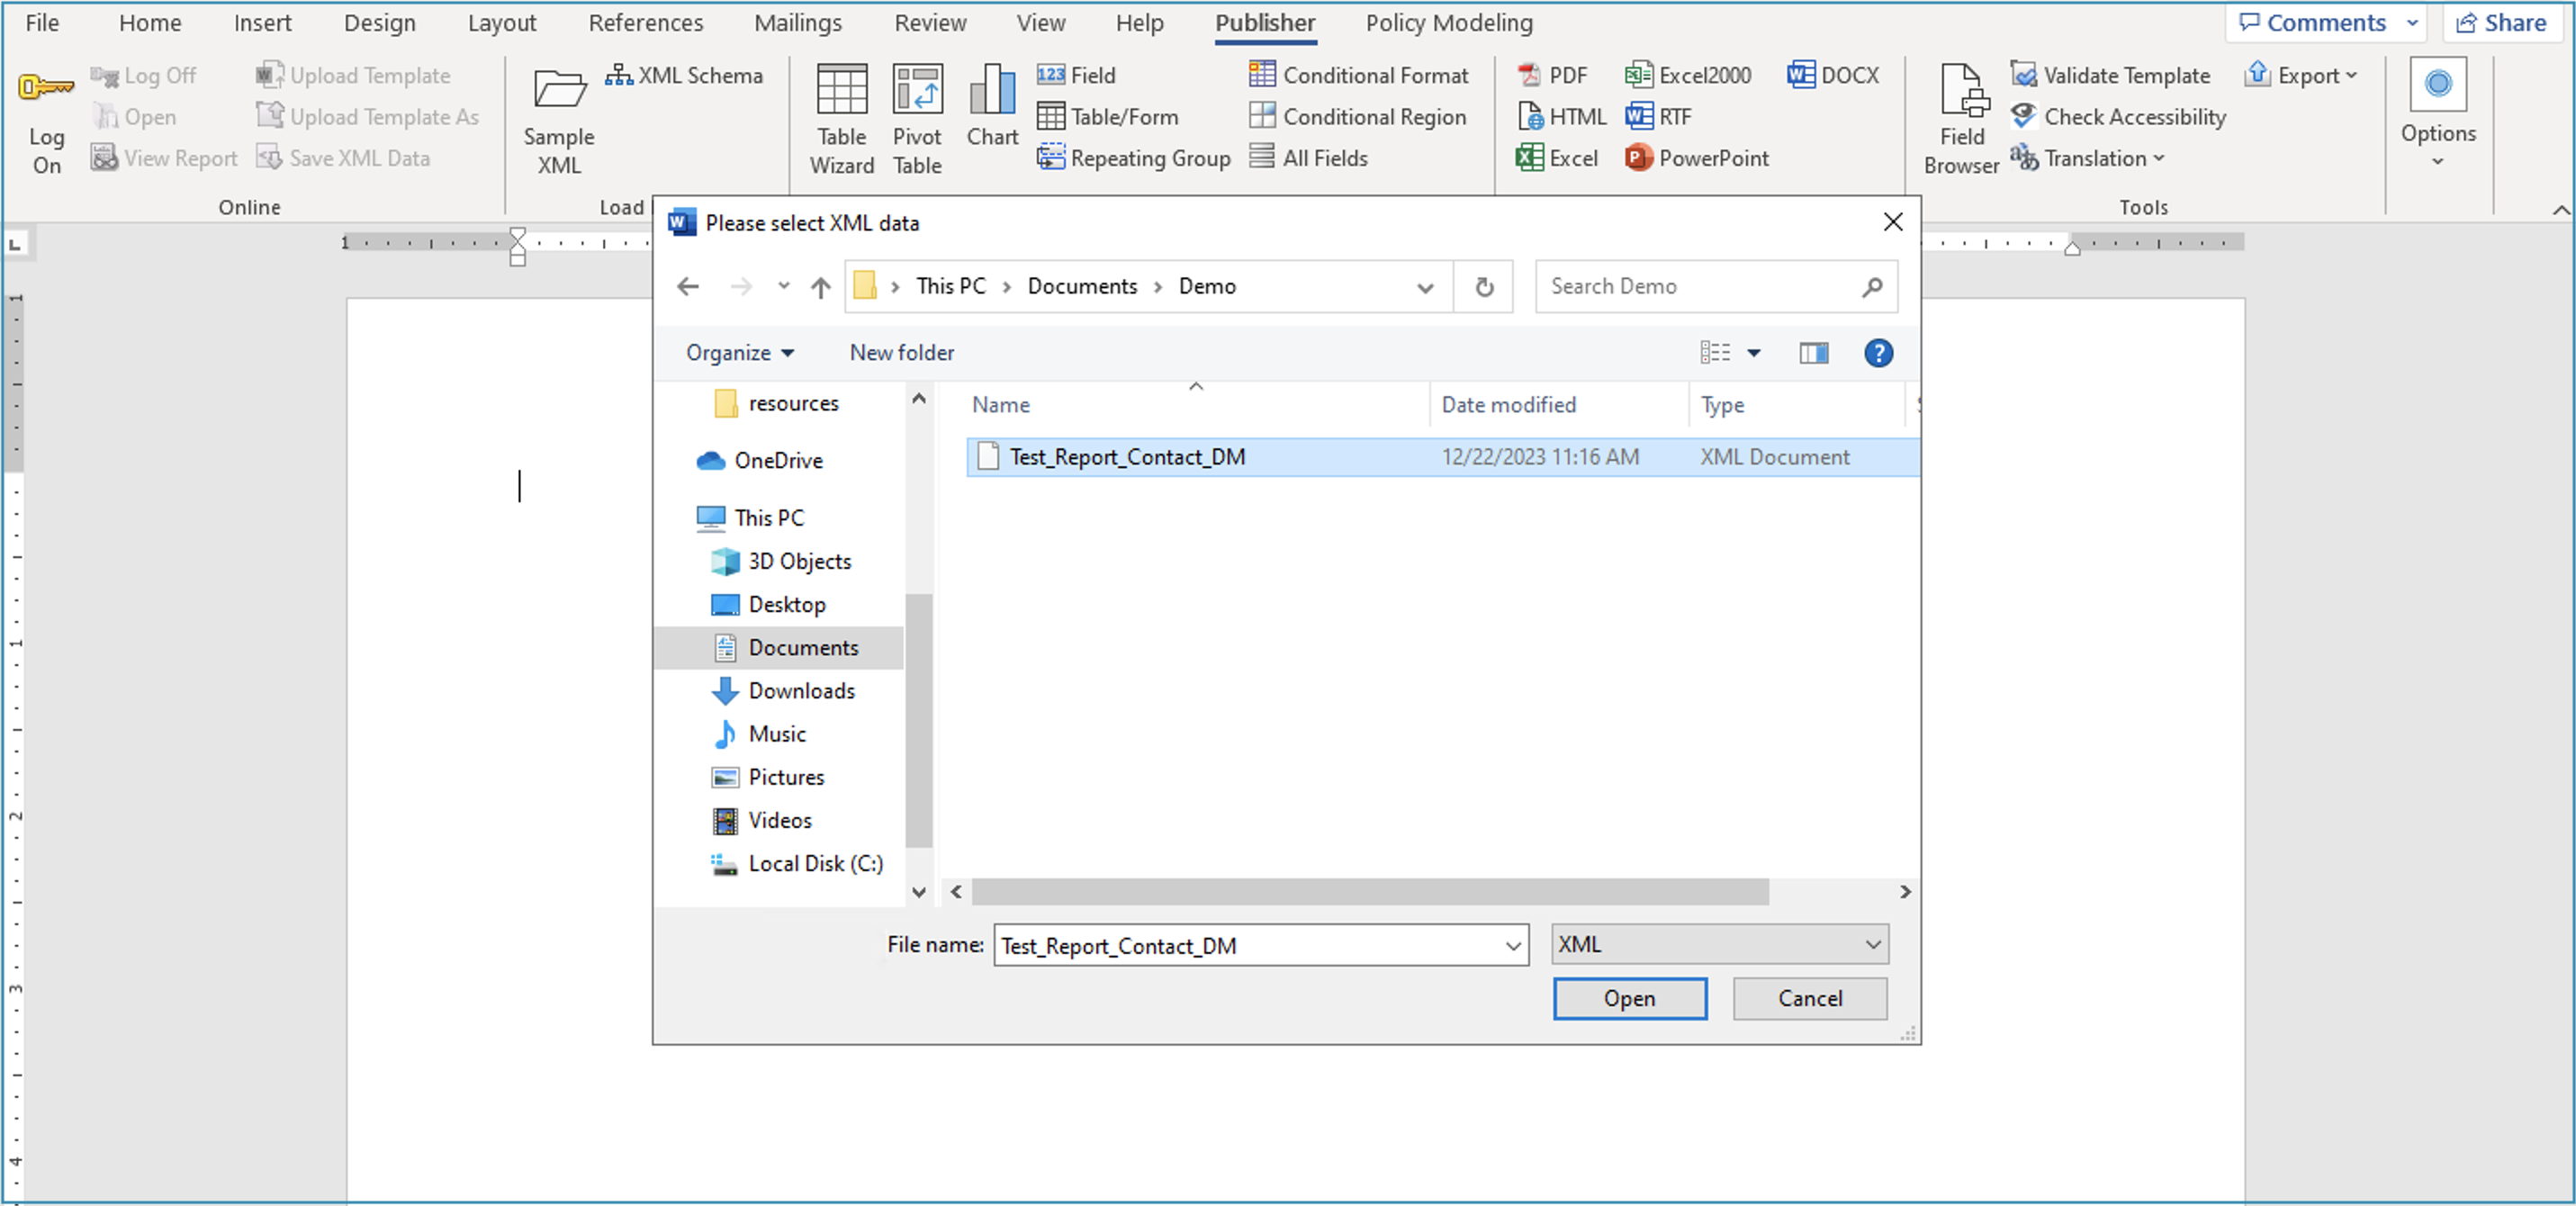The image size is (2576, 1206).
Task: Switch to the Policy Modeling tab
Action: (1448, 22)
